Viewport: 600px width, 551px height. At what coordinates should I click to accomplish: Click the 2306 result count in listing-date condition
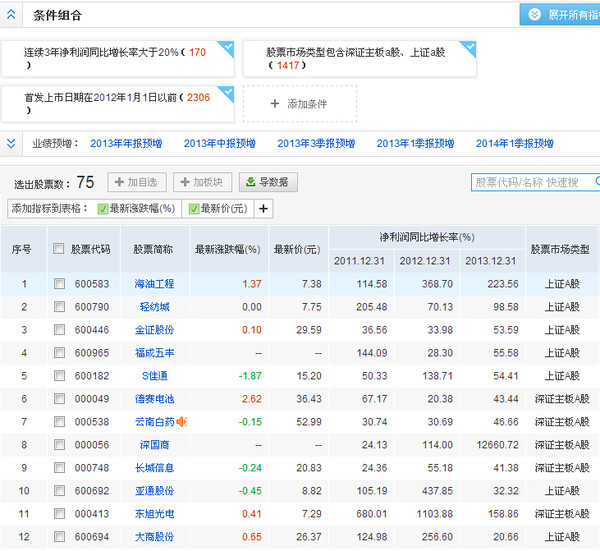coord(198,98)
